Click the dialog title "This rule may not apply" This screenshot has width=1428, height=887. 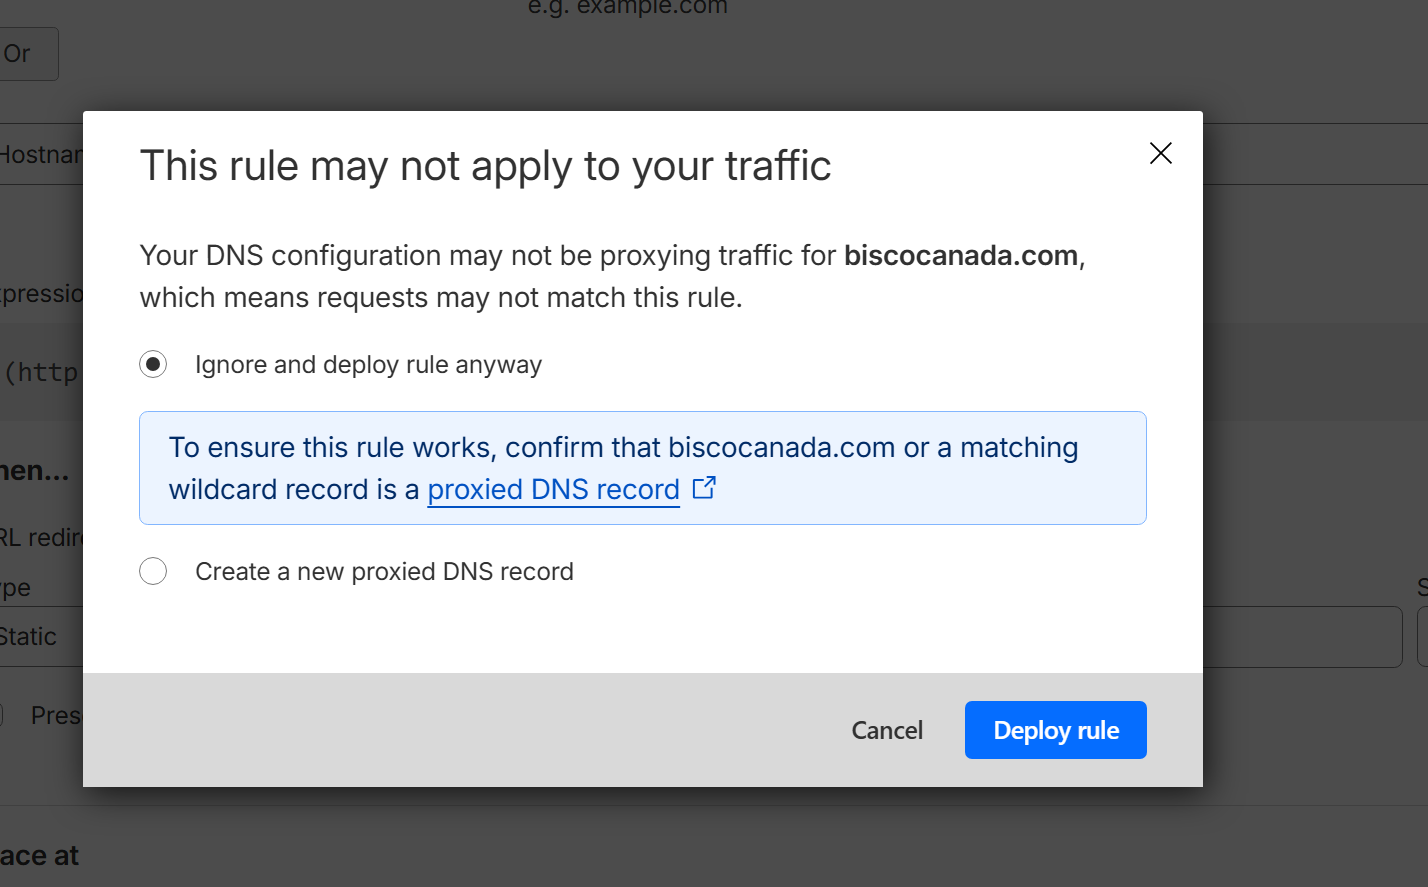point(485,166)
